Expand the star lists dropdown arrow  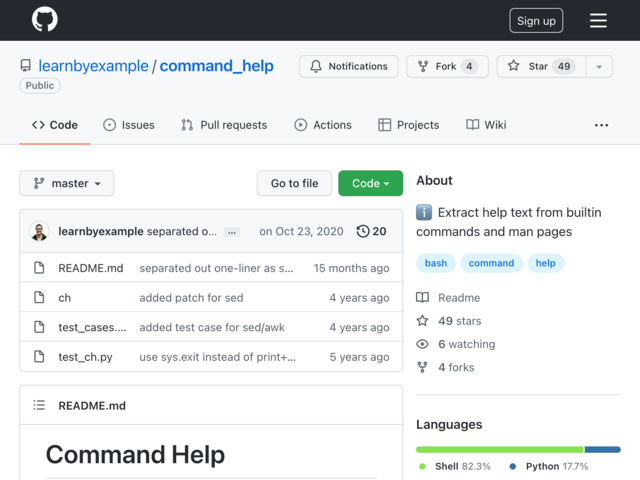pyautogui.click(x=599, y=66)
